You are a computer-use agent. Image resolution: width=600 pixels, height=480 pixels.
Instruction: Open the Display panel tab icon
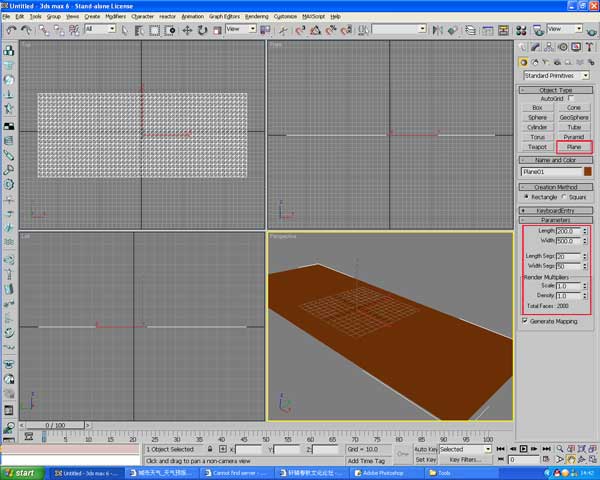[x=576, y=46]
